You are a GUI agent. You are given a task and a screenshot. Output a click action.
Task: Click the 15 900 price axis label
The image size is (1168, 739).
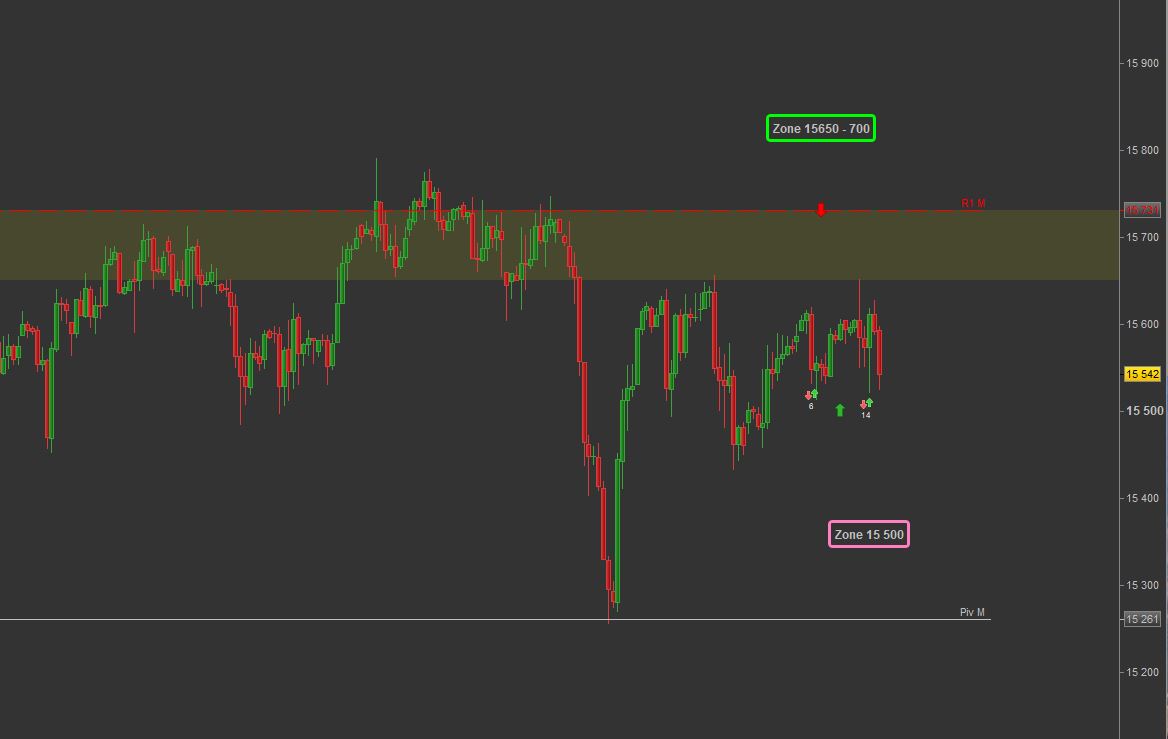tap(1143, 63)
